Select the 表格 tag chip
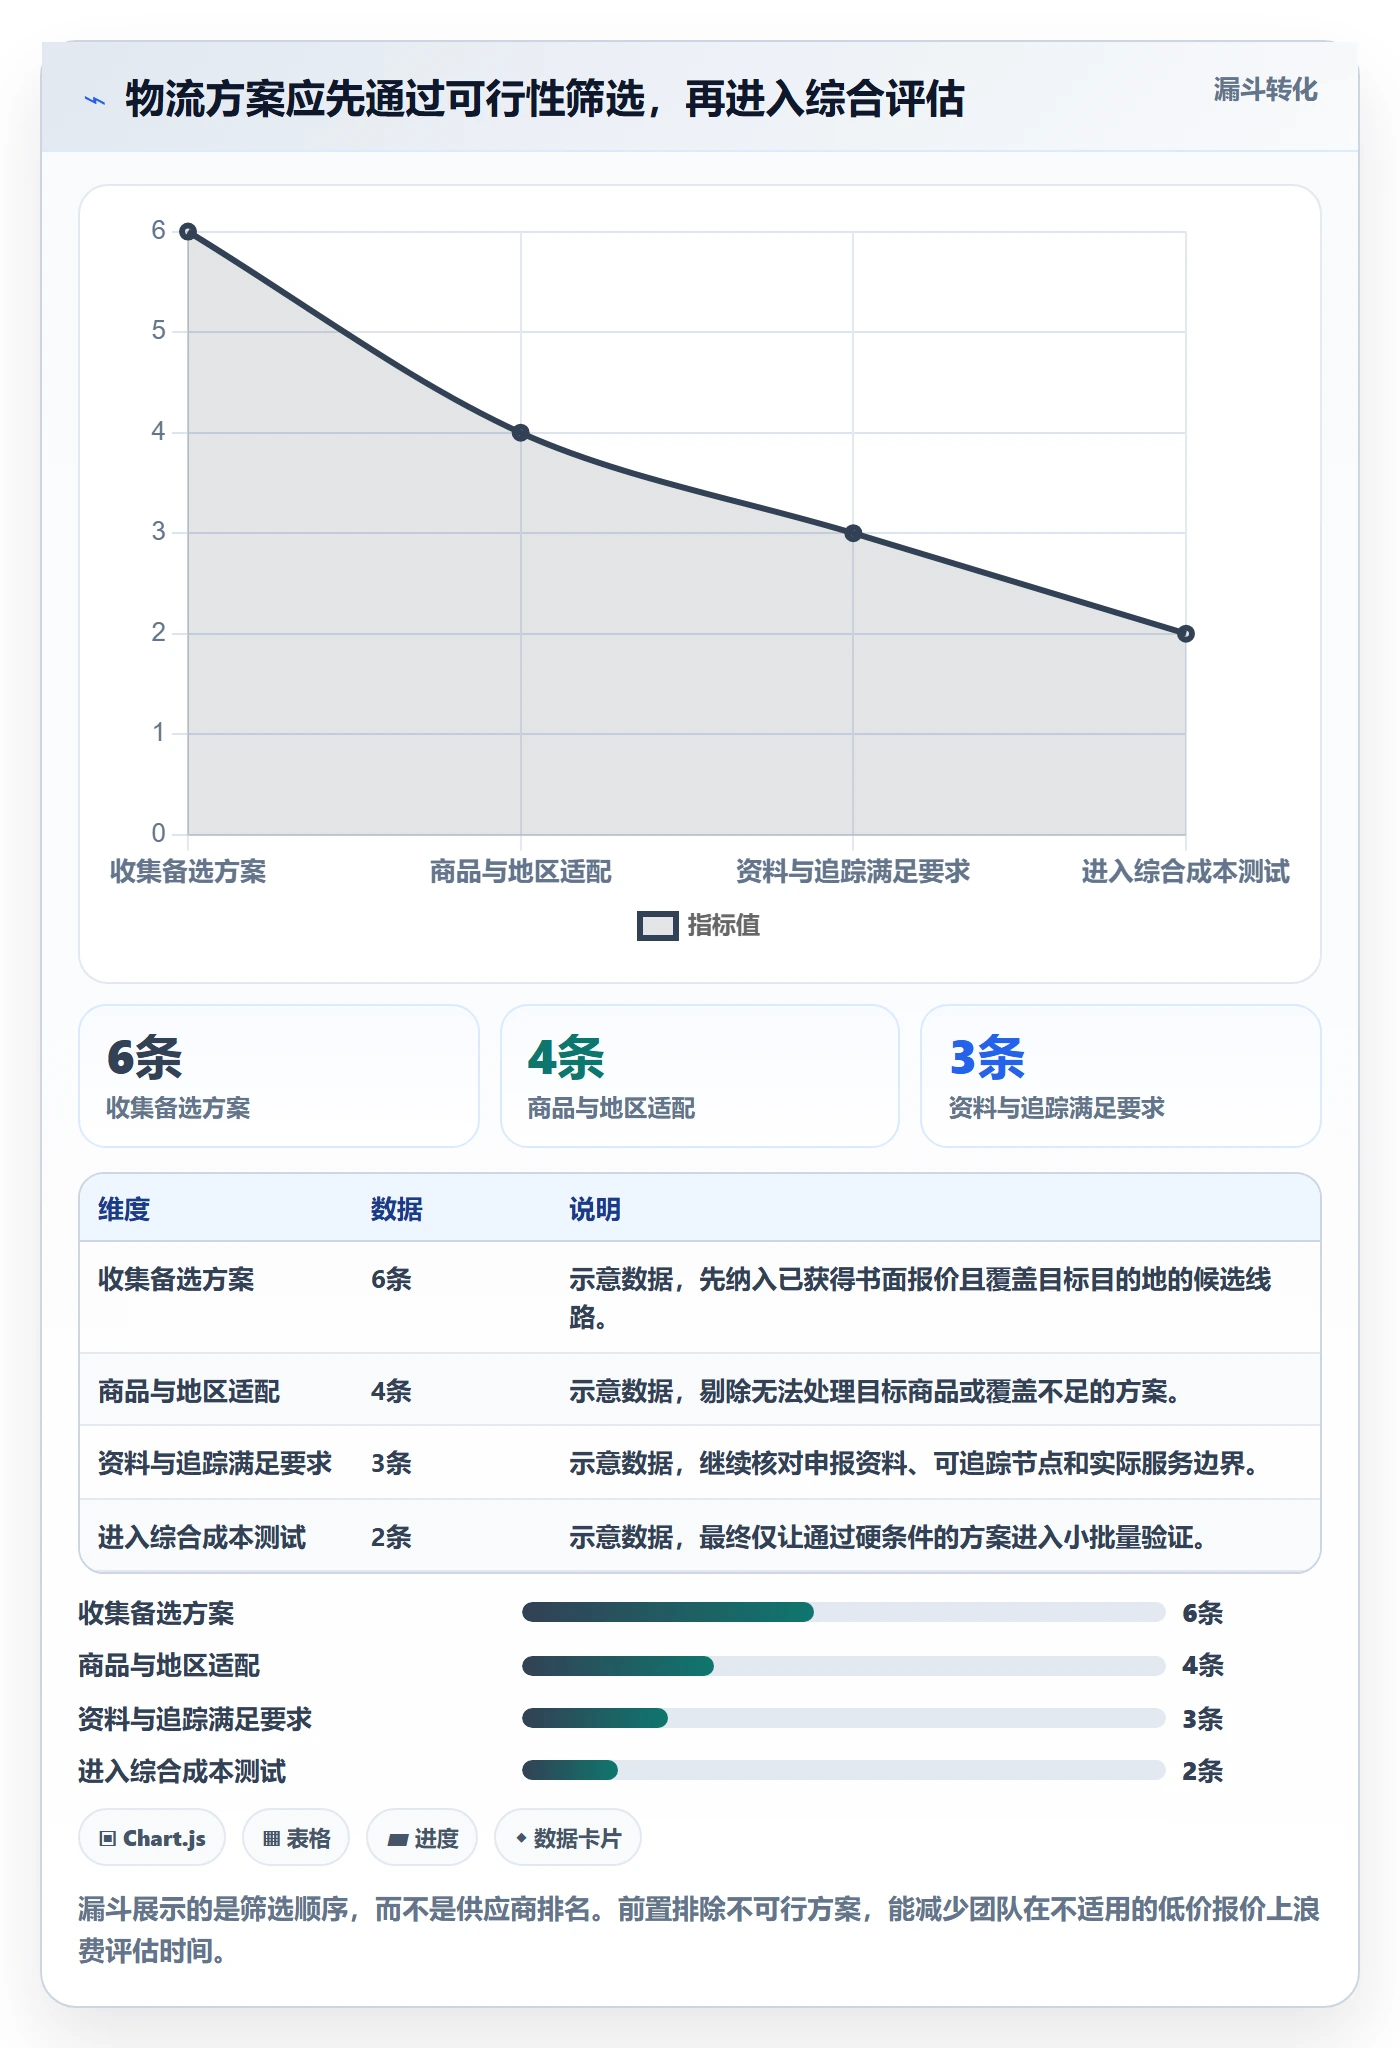Screen dimensions: 1400x2048 (296, 1838)
